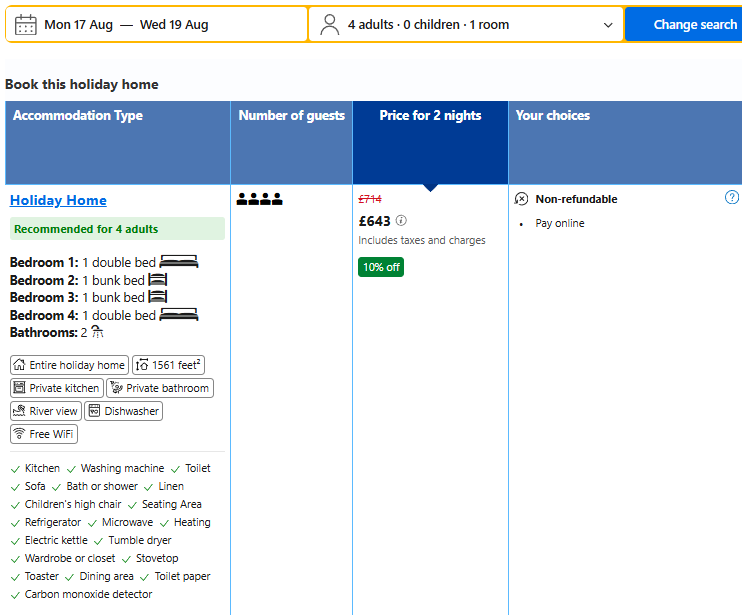
Task: Click the Bedroom 2 bunk bed icon
Action: [x=158, y=280]
